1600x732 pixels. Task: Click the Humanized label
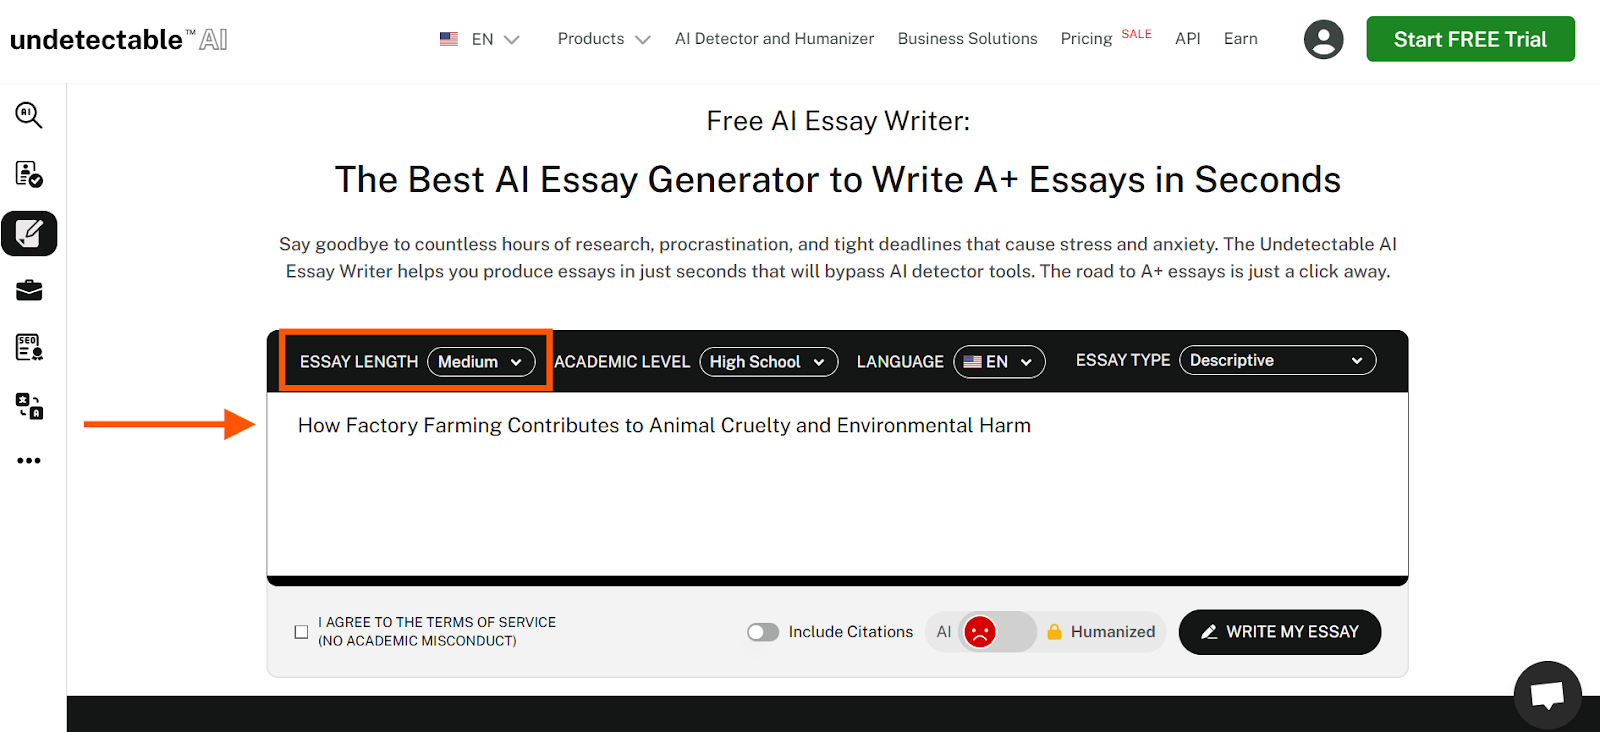click(1112, 632)
